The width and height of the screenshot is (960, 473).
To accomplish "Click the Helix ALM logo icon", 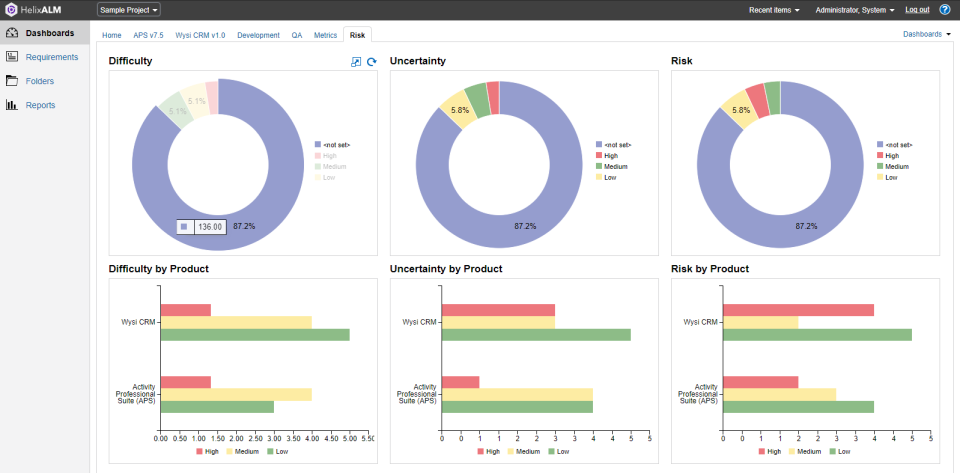I will (x=10, y=9).
